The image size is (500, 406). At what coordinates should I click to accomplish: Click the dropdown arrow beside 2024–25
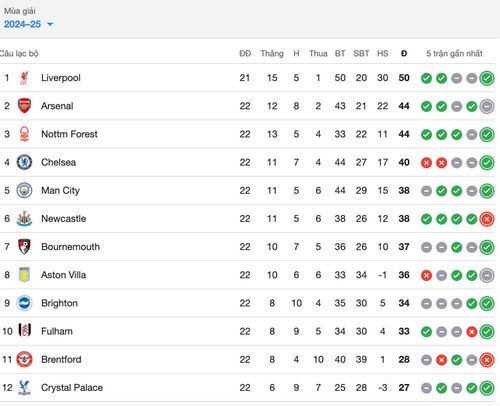(x=50, y=24)
